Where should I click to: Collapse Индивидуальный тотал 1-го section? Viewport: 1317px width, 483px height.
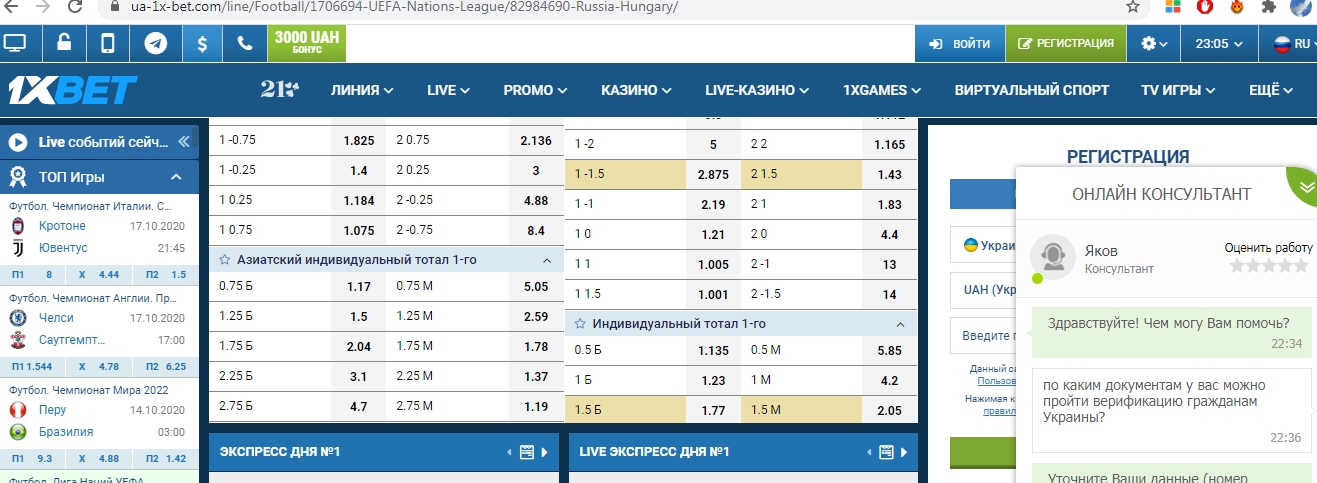point(900,325)
